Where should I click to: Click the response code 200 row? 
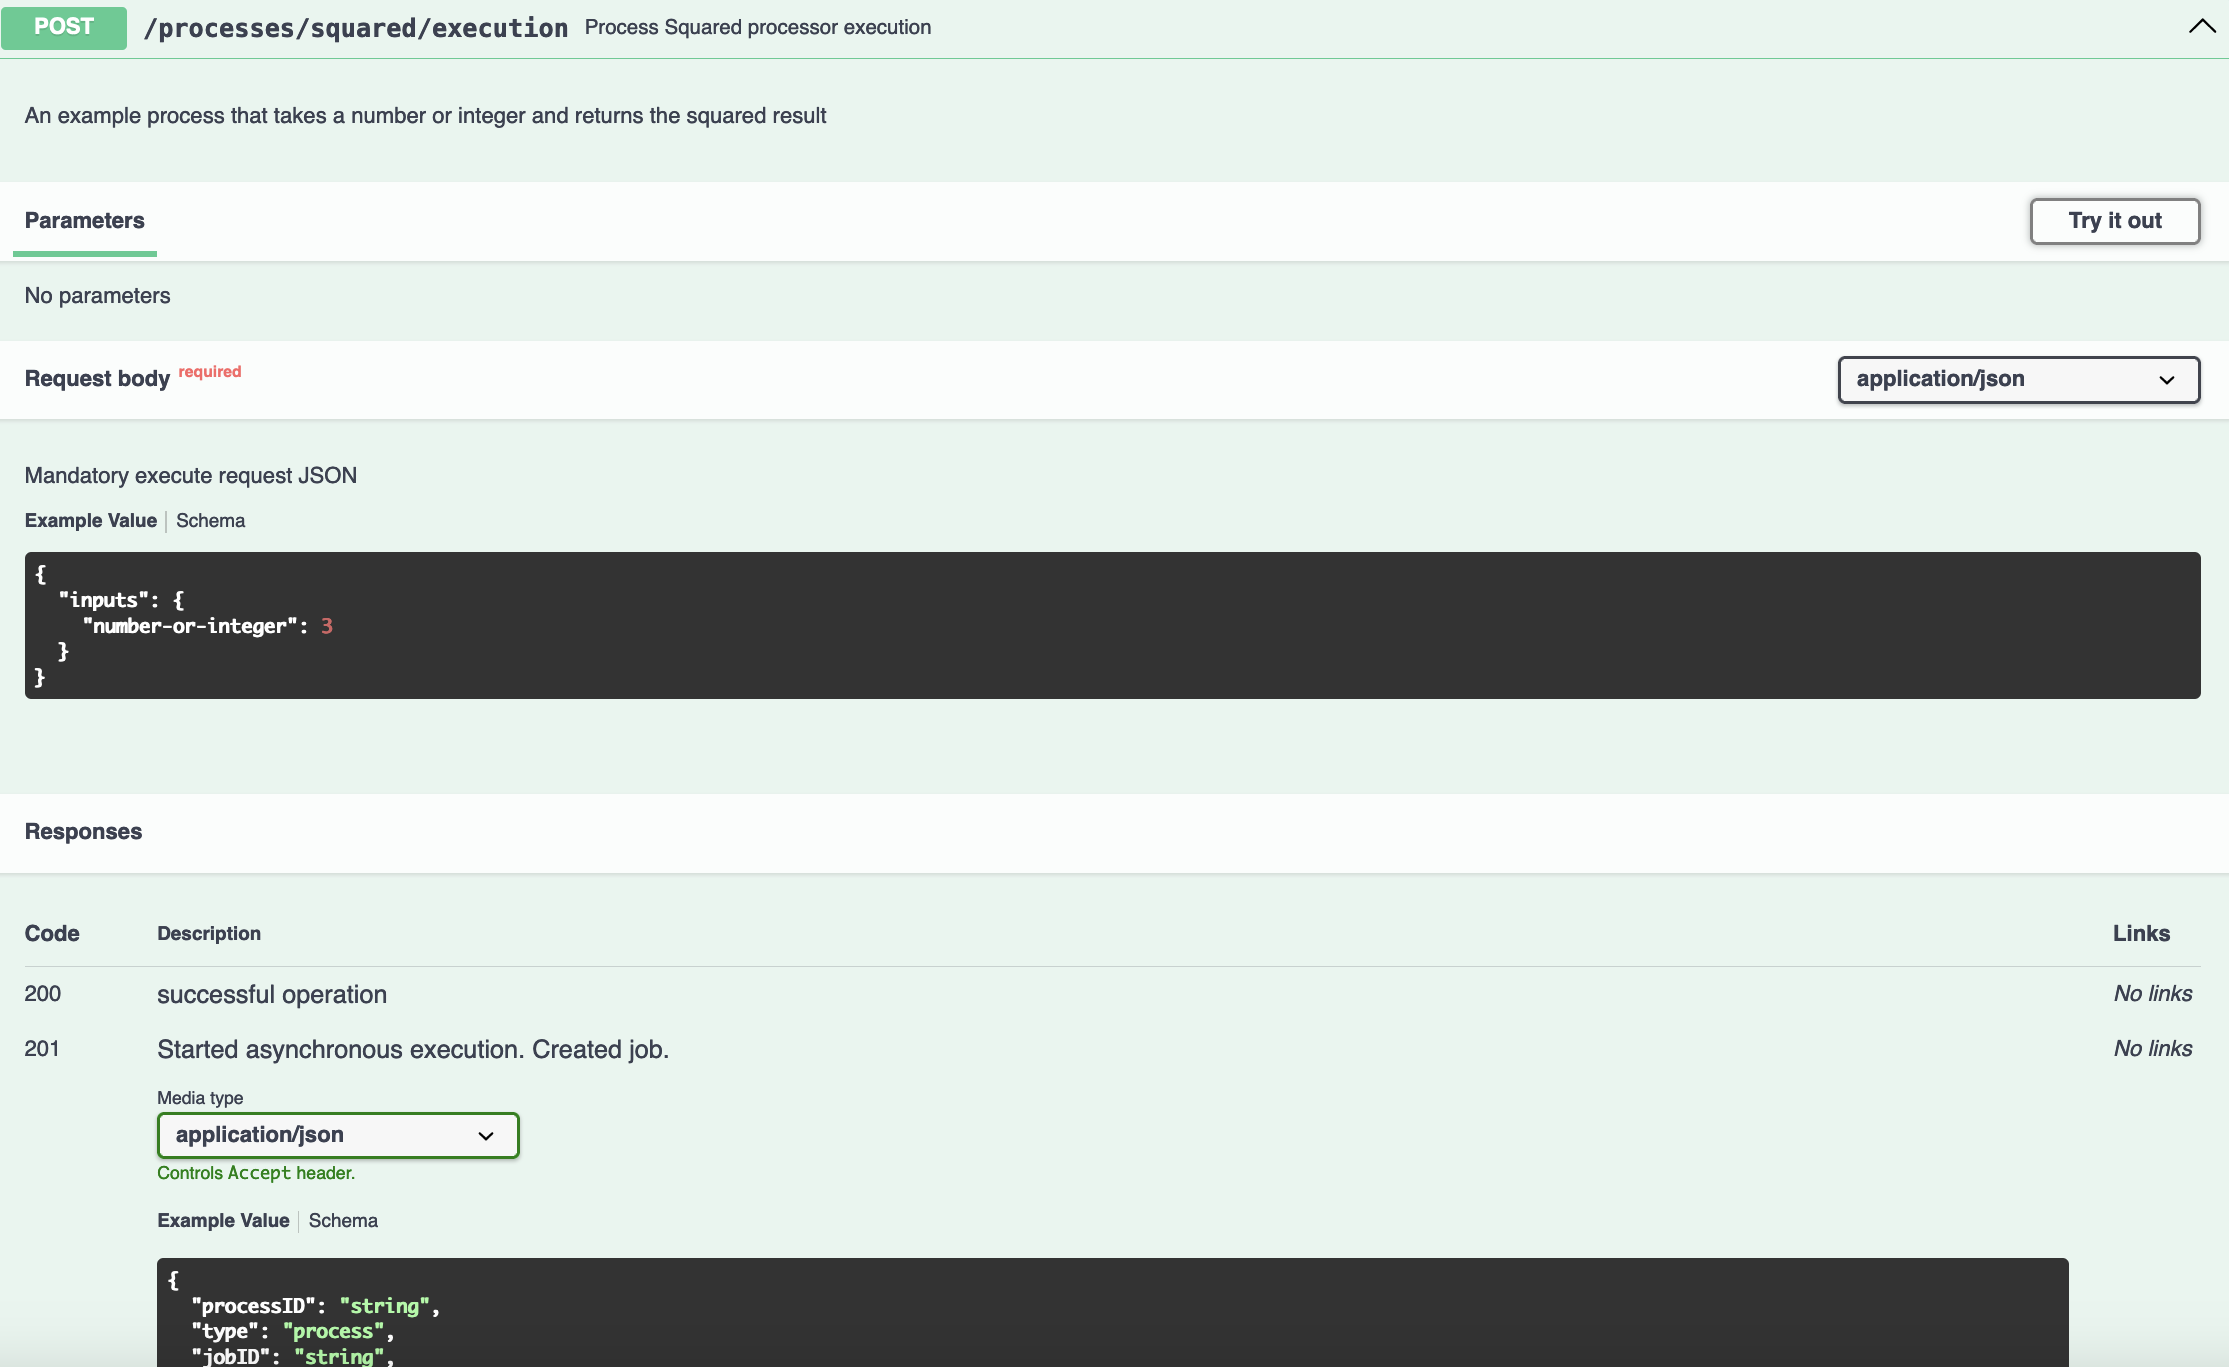point(43,994)
